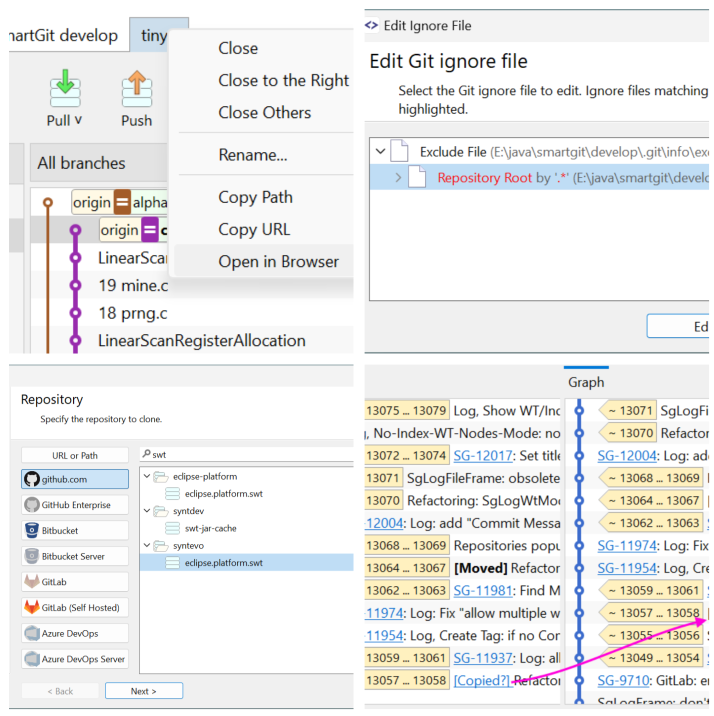The height and width of the screenshot is (716, 714).
Task: Select GitLab provider
Action: [x=75, y=582]
